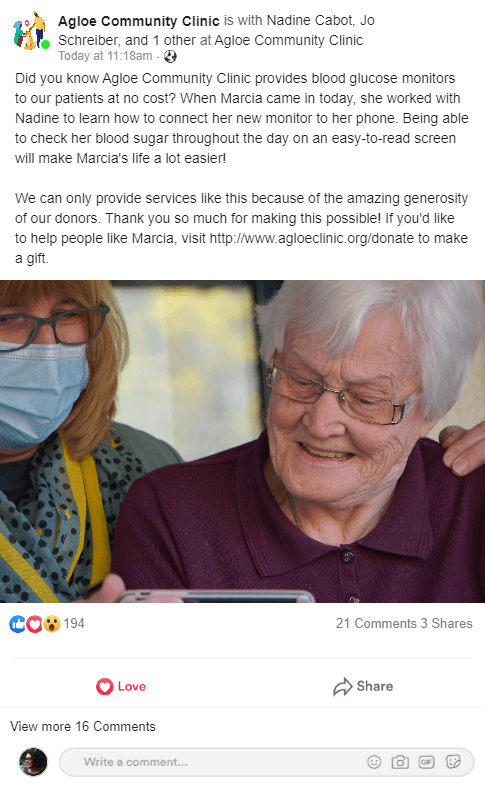This screenshot has height=786, width=485.
Task: Click the globe public-audience icon
Action: pos(170,57)
